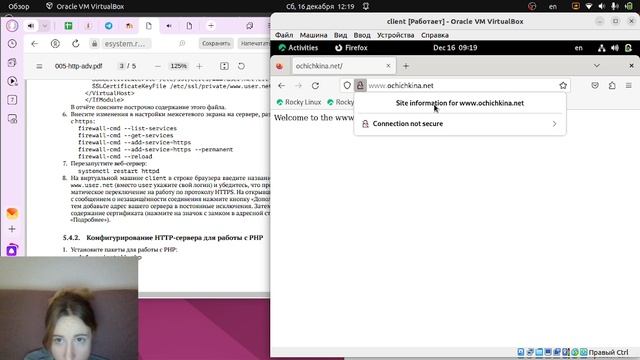This screenshot has height=360, width=640.
Task: Click the mail icon in browser sidebar
Action: pyautogui.click(x=12, y=213)
